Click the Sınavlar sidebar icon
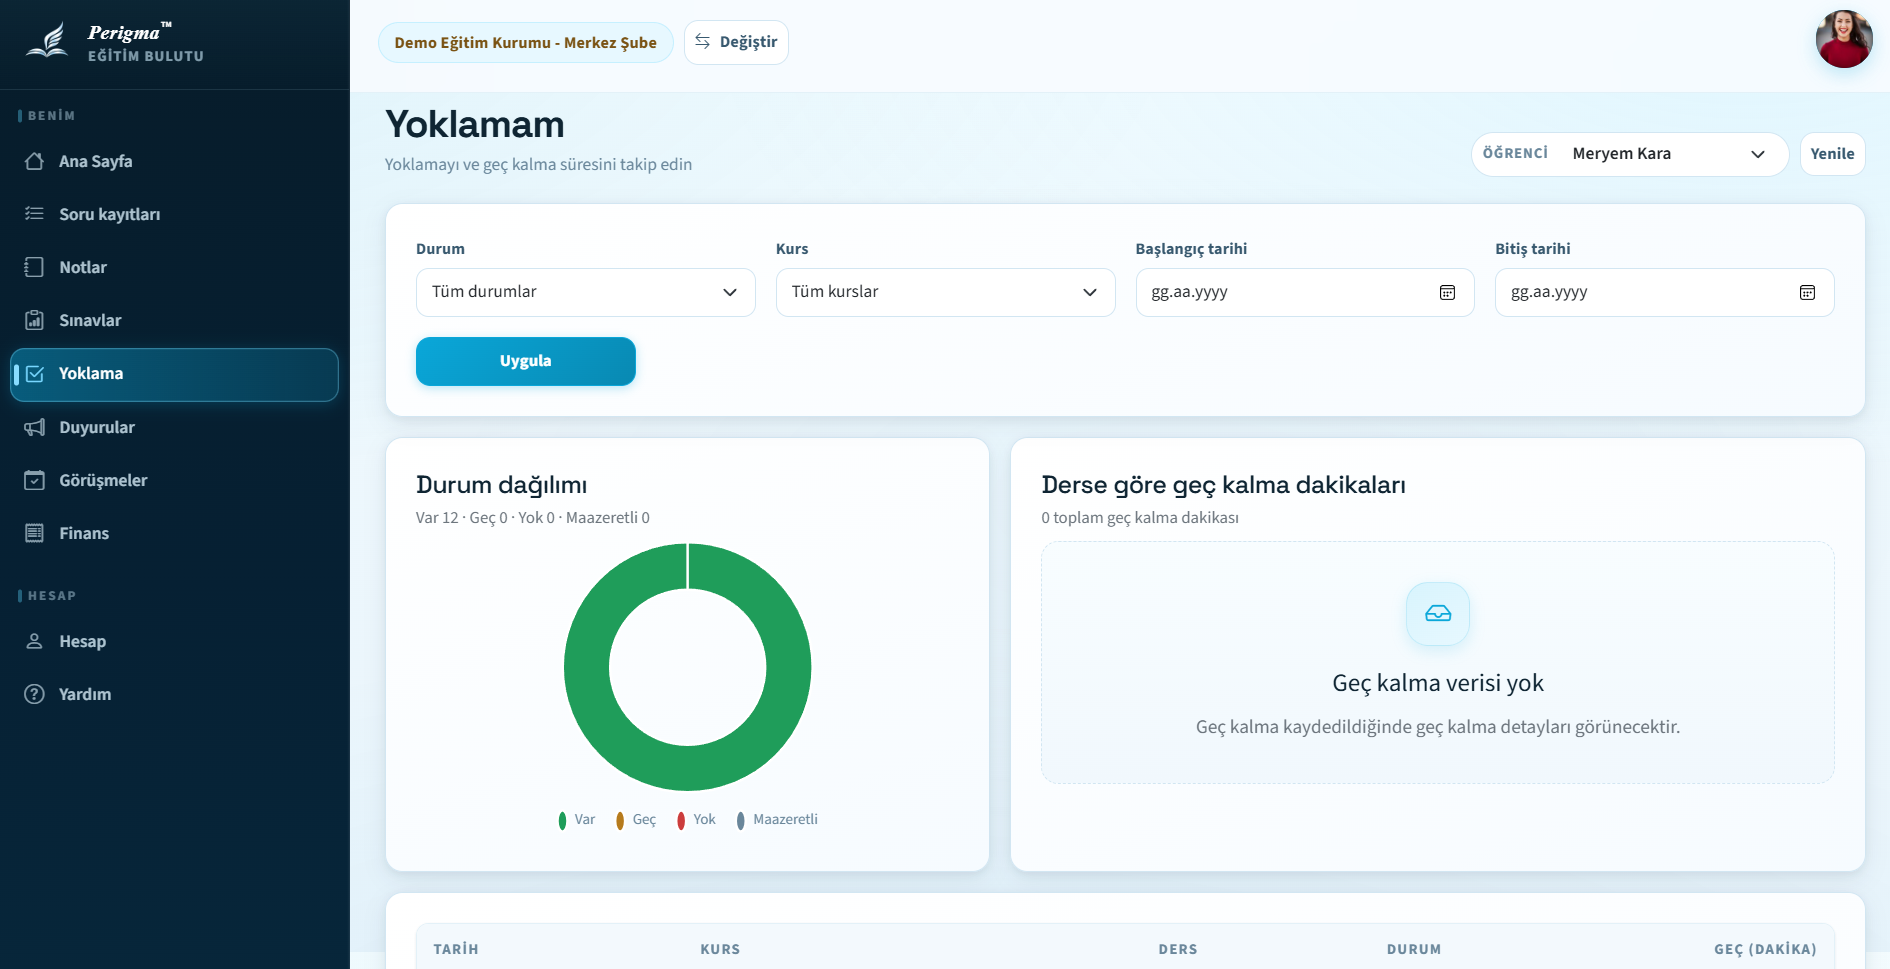Screen dimensions: 1890x969 click(x=35, y=320)
